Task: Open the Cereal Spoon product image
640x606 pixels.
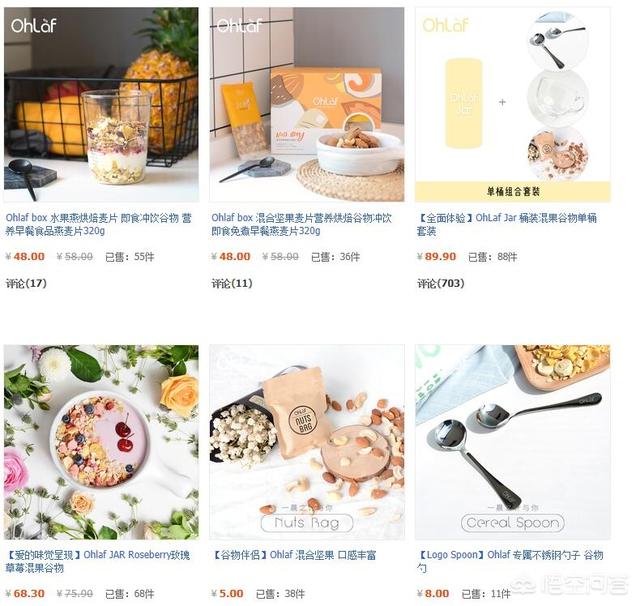Action: coord(513,442)
